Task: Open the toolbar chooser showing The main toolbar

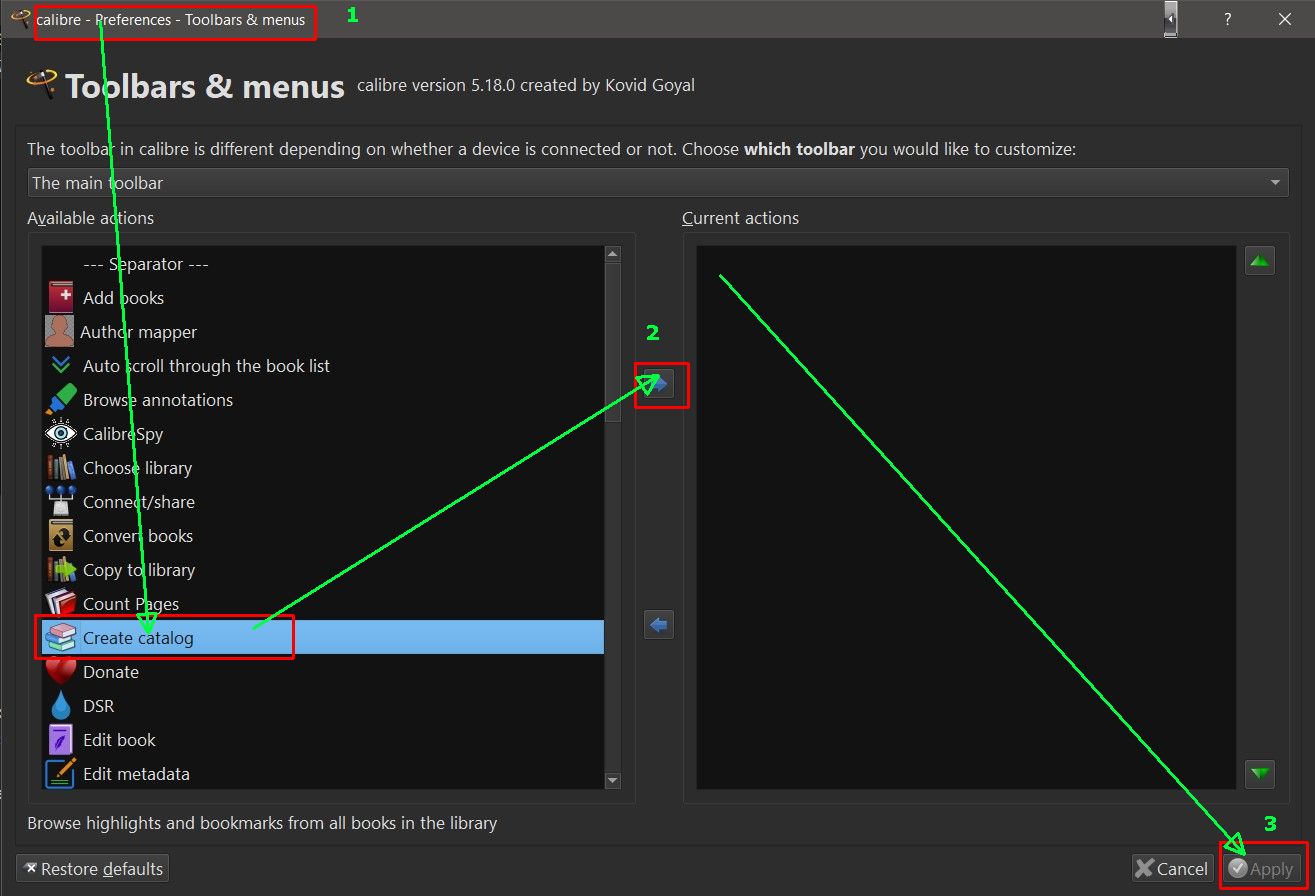Action: click(658, 183)
